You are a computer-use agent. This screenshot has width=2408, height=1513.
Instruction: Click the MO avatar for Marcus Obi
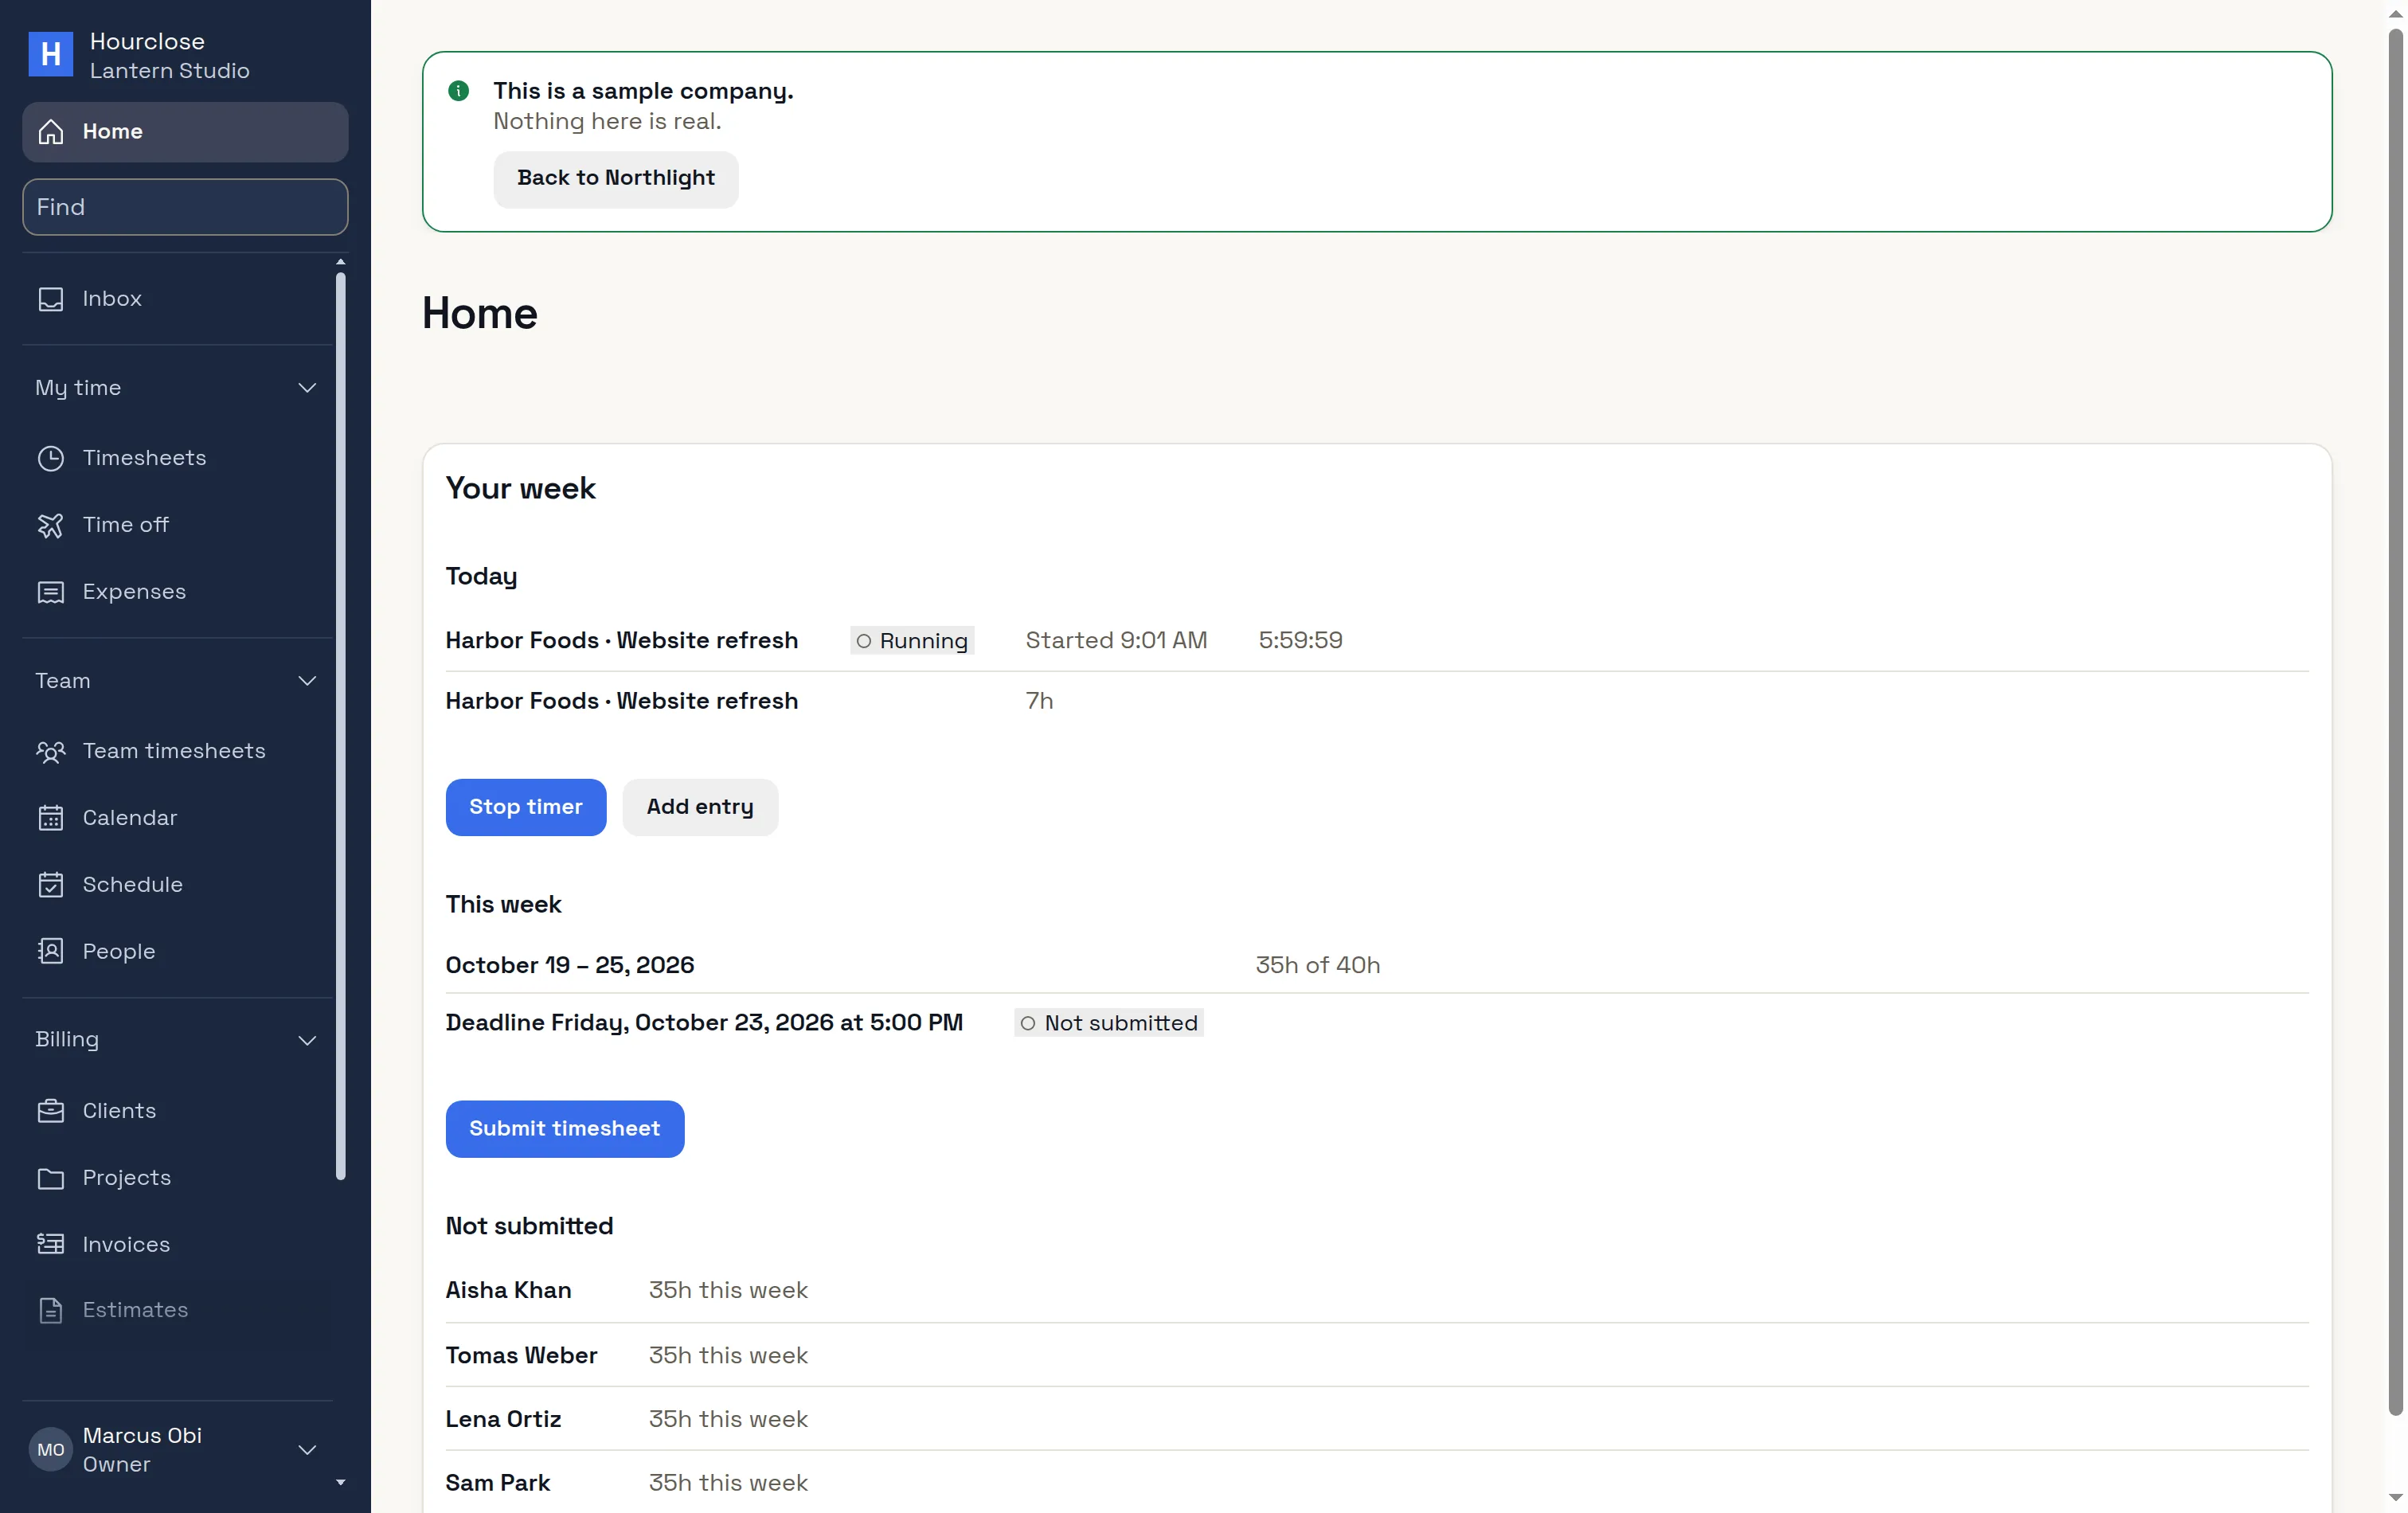51,1450
